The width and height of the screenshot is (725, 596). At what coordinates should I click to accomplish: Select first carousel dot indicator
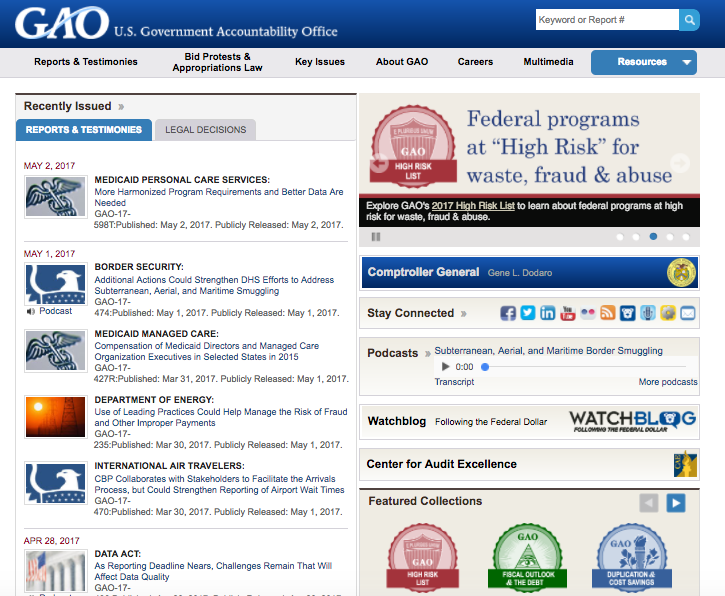[x=620, y=237]
